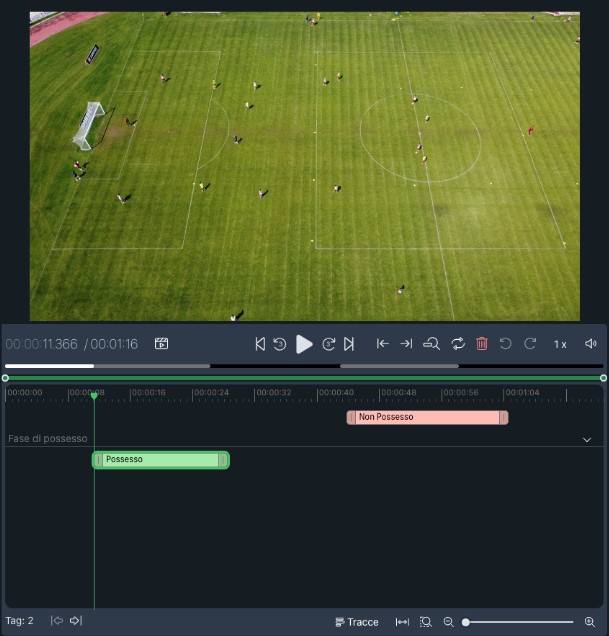Screen dimensions: 609x636
Task: Click the Fase di possesso track label
Action: tap(48, 438)
